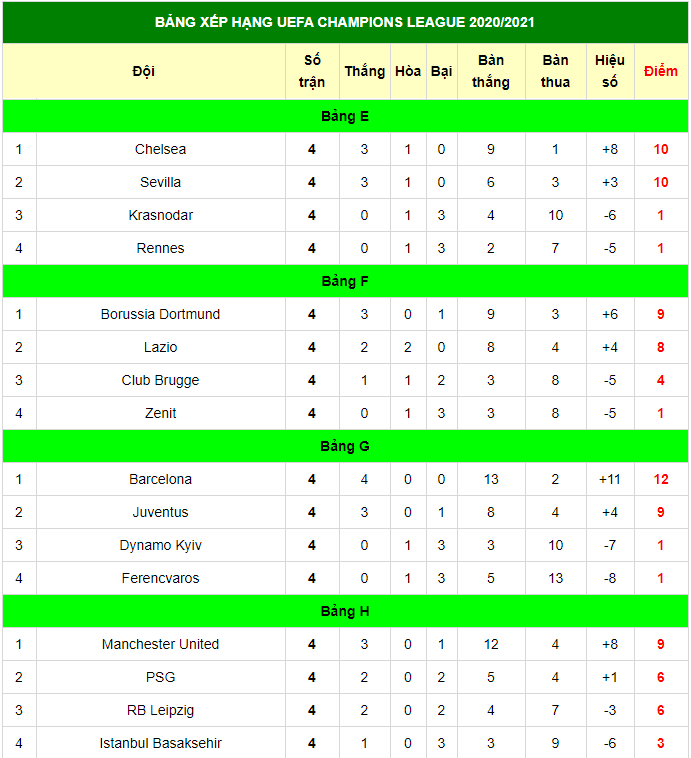Select the Juventus team name
The width and height of the screenshot is (691, 758).
click(160, 512)
